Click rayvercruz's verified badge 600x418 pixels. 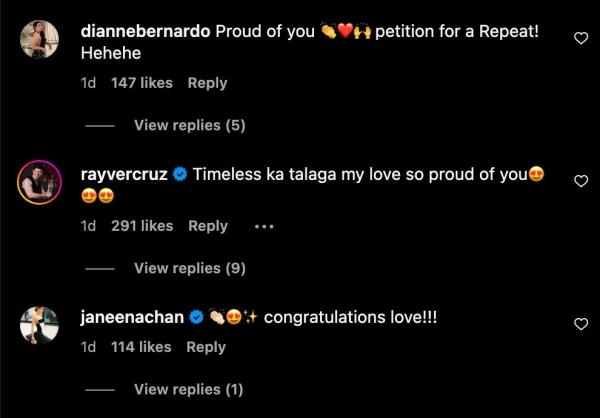(x=180, y=174)
